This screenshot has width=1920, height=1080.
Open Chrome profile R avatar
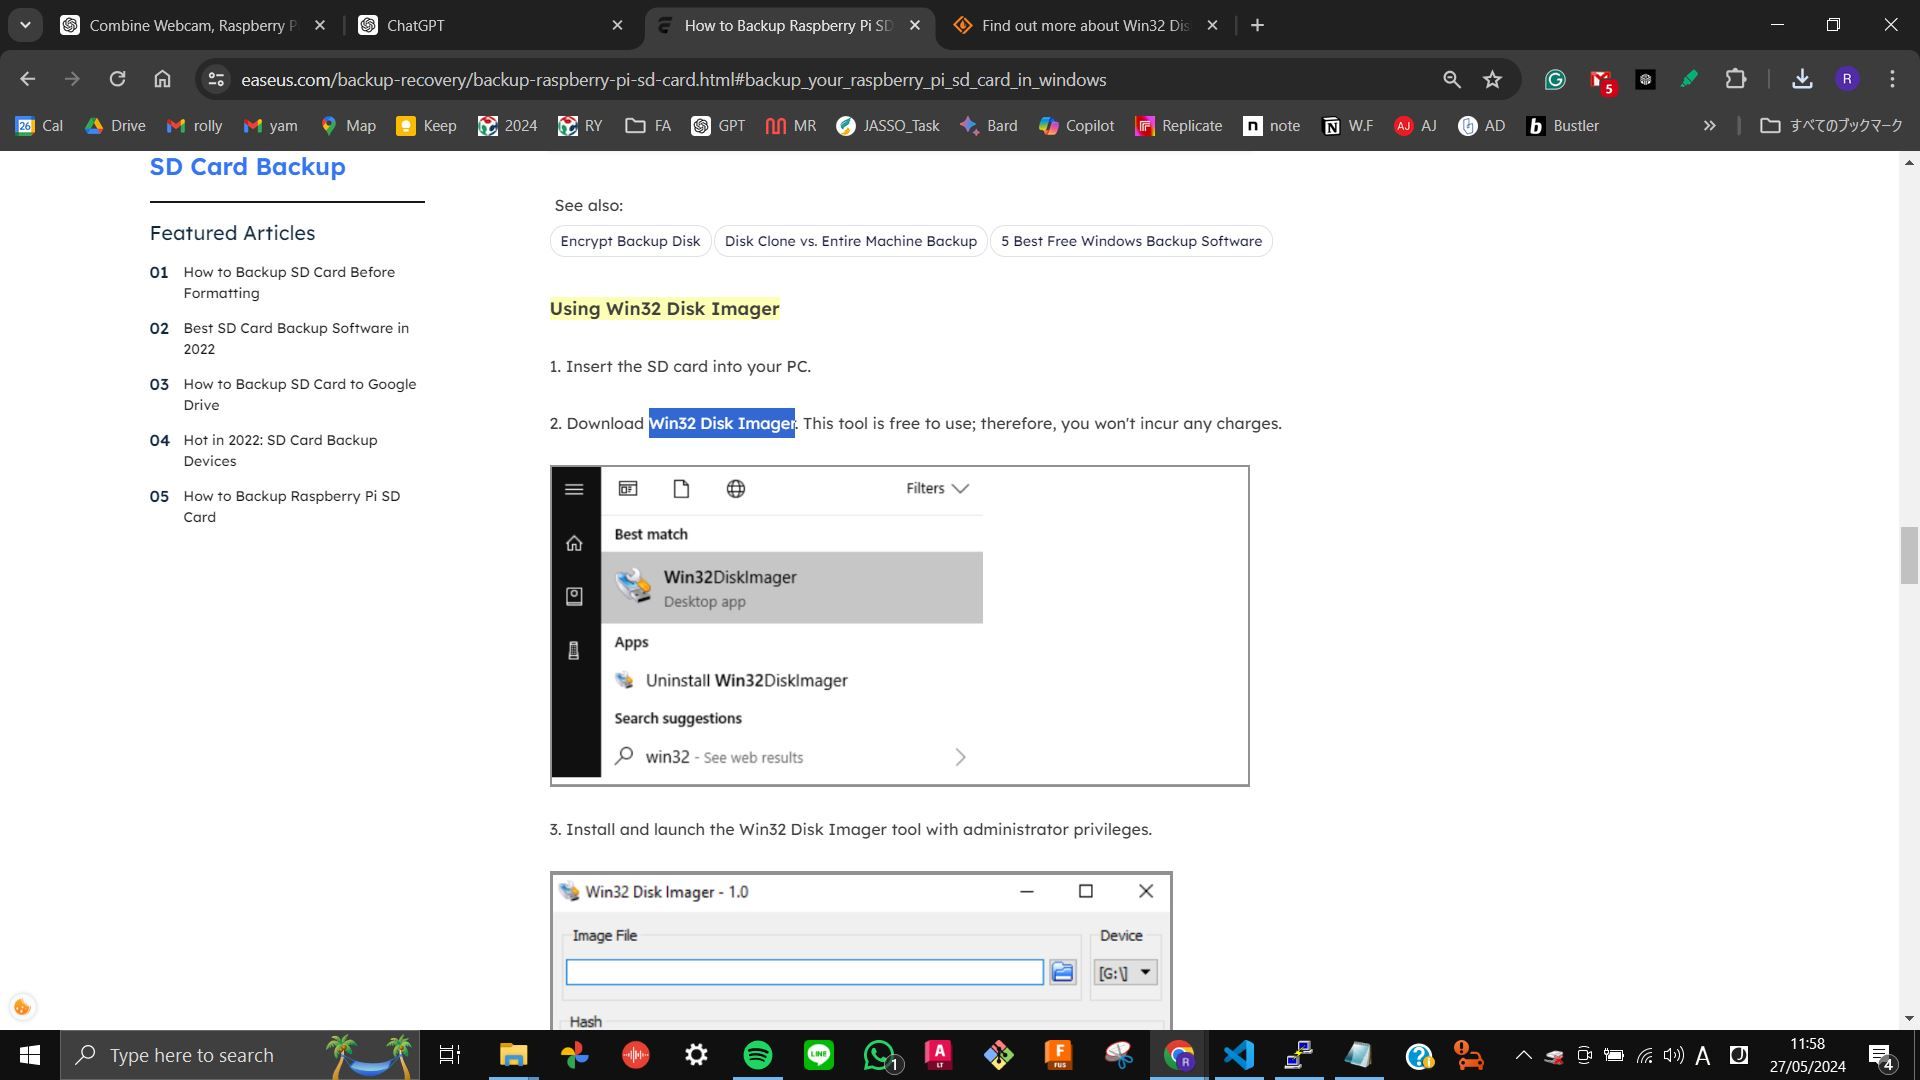click(x=1847, y=79)
